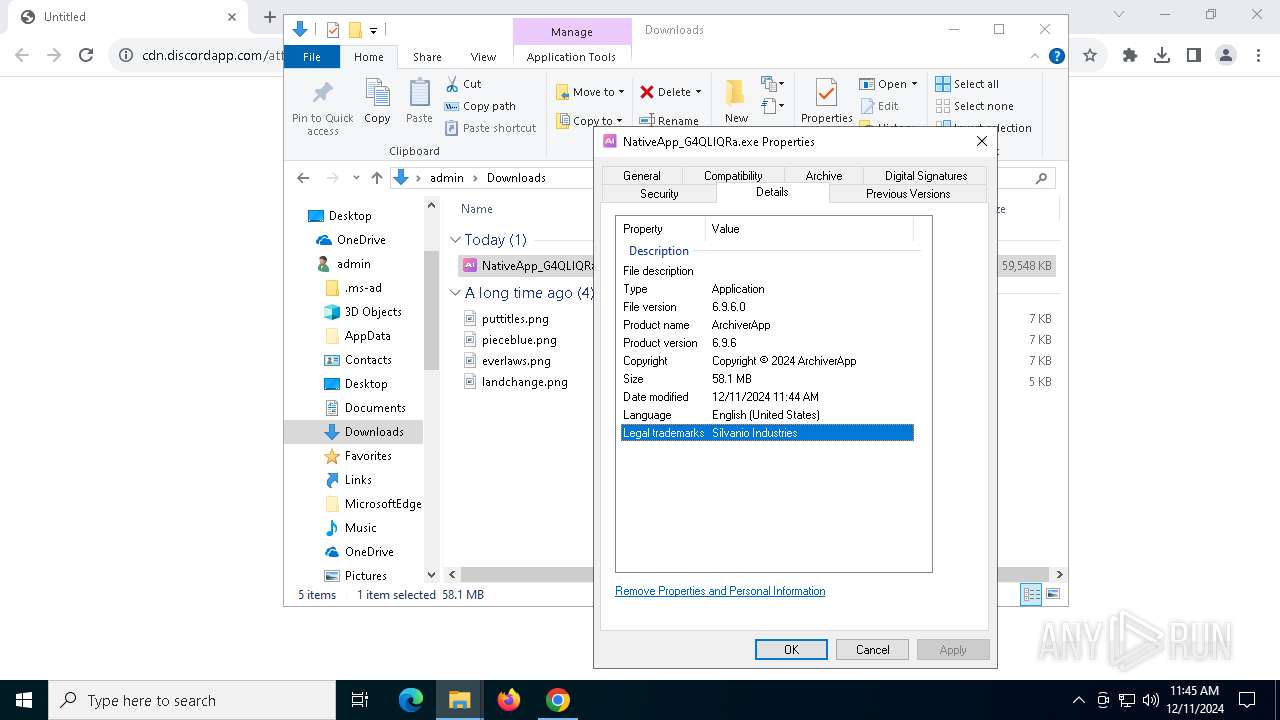1280x720 pixels.
Task: Click OK in Properties dialog
Action: click(791, 650)
